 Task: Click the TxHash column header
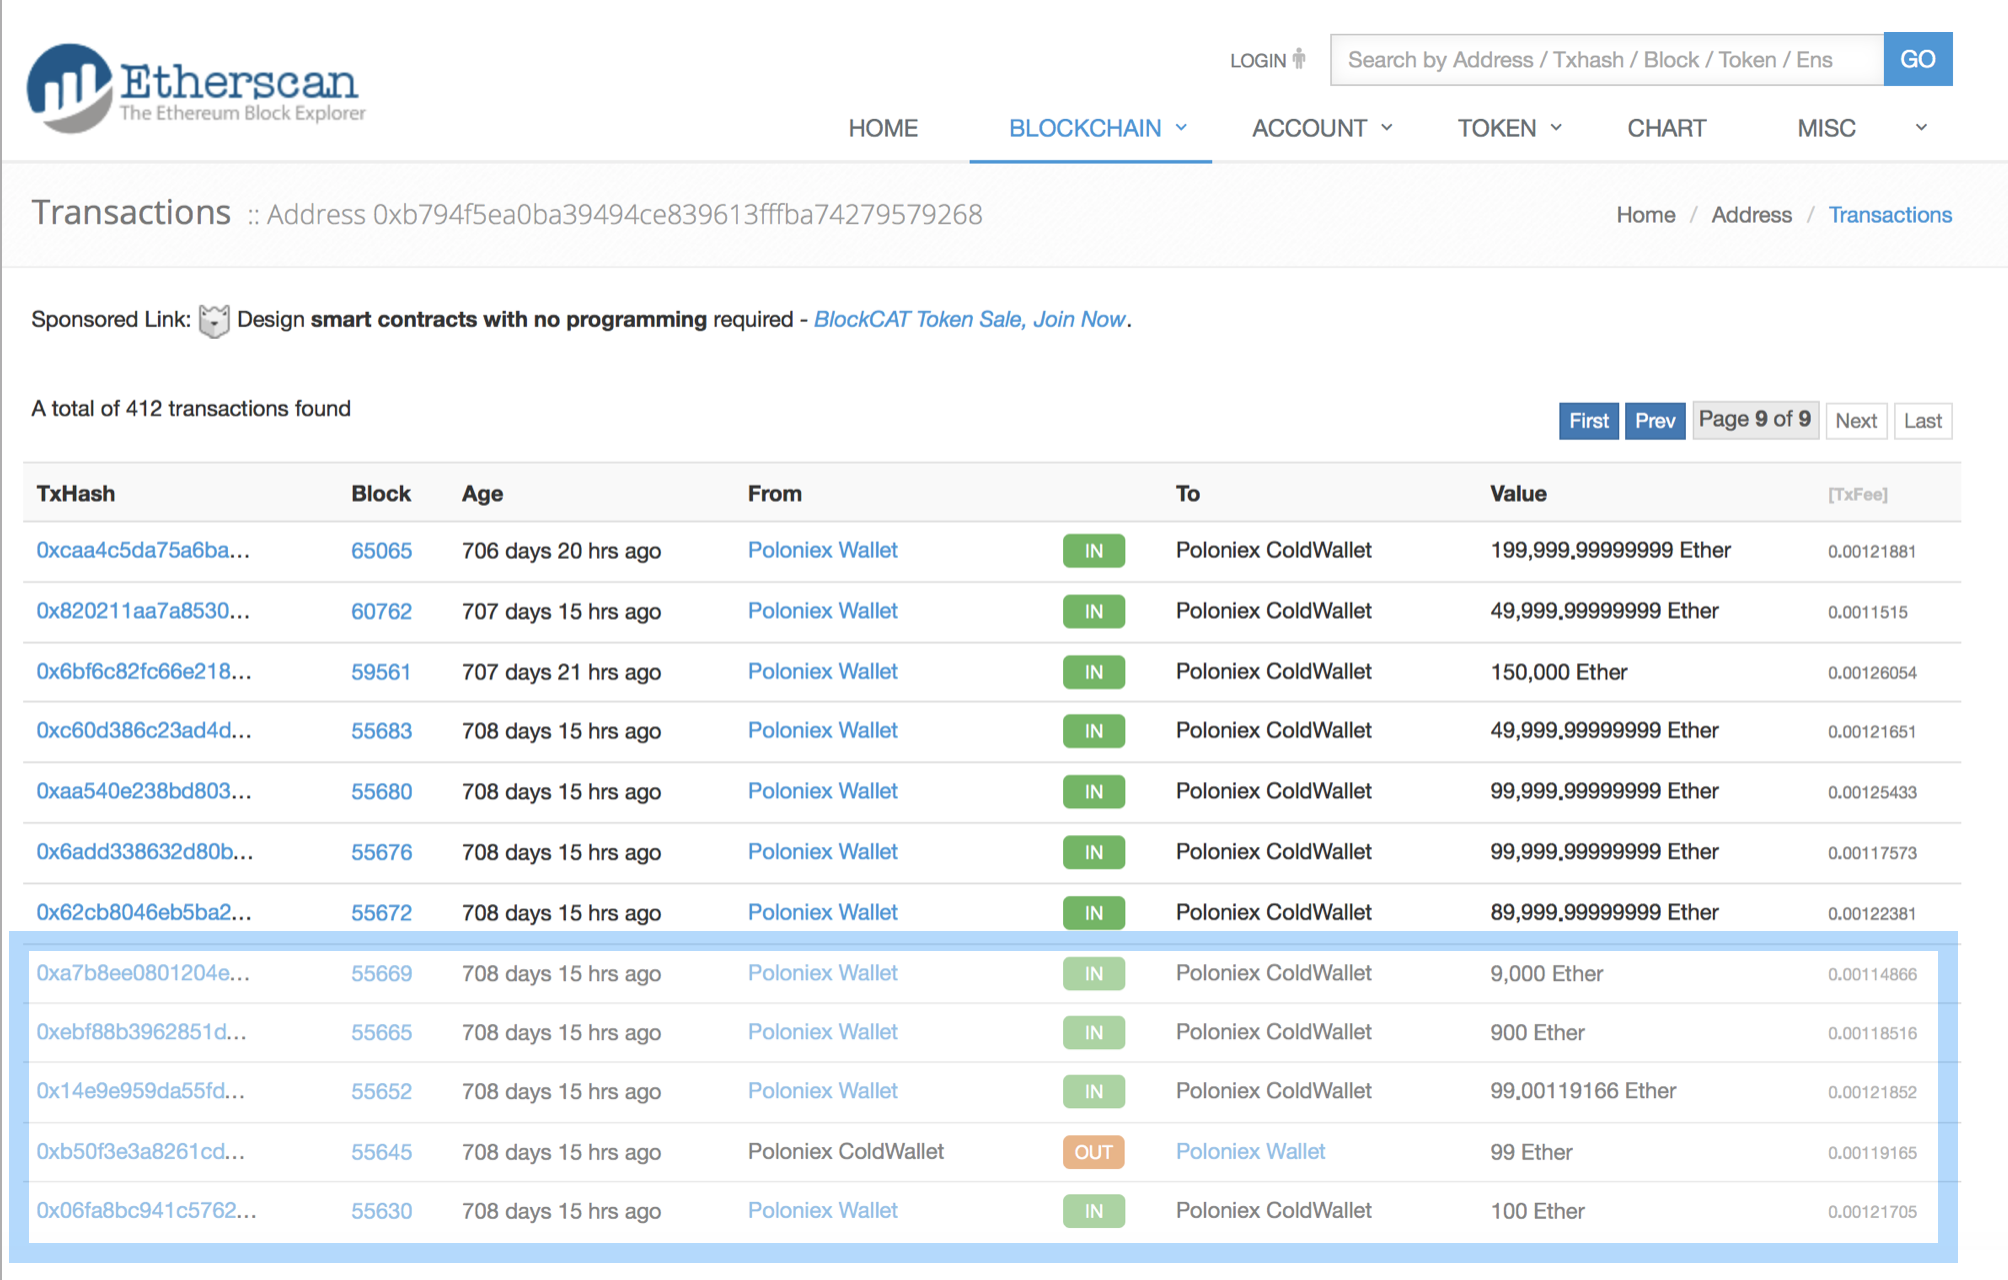[75, 494]
